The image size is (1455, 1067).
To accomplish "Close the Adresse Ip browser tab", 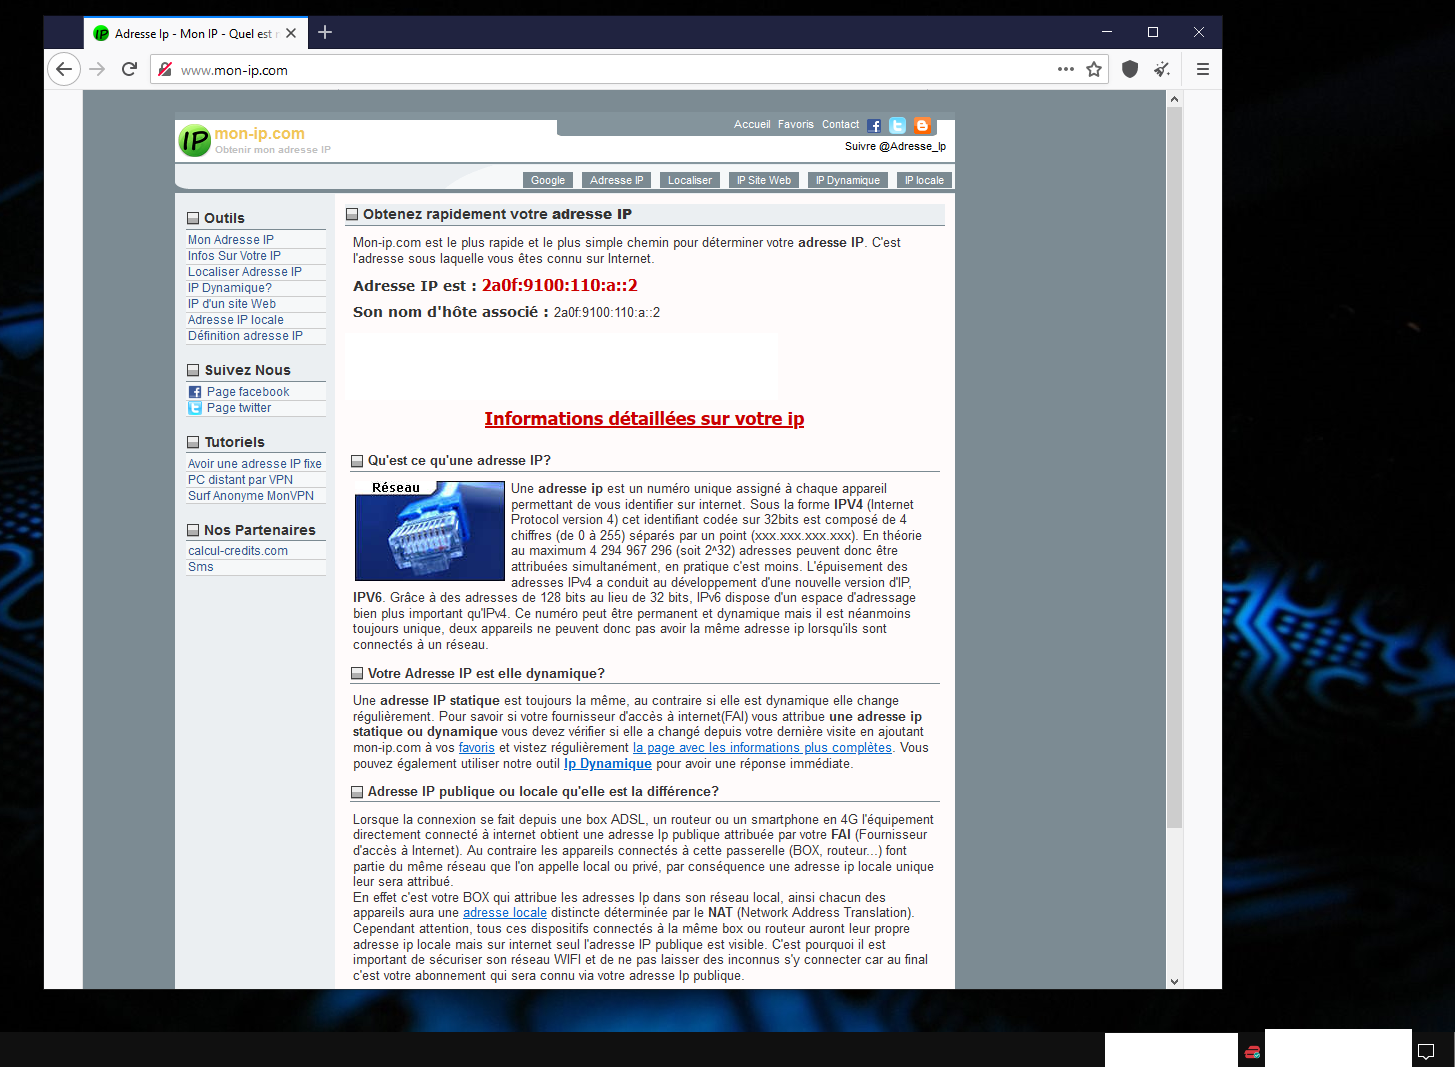I will point(291,33).
